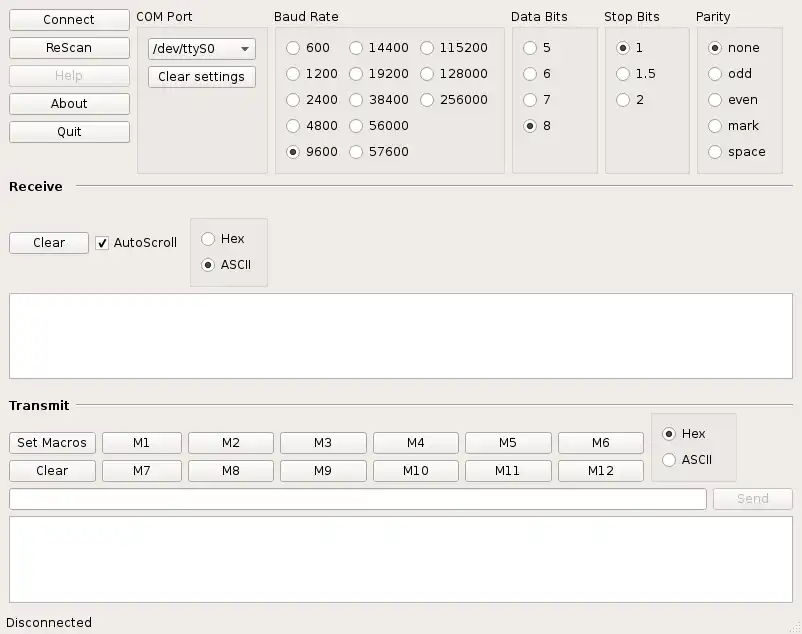
Task: Rescan ports with ReScan button
Action: 69,48
